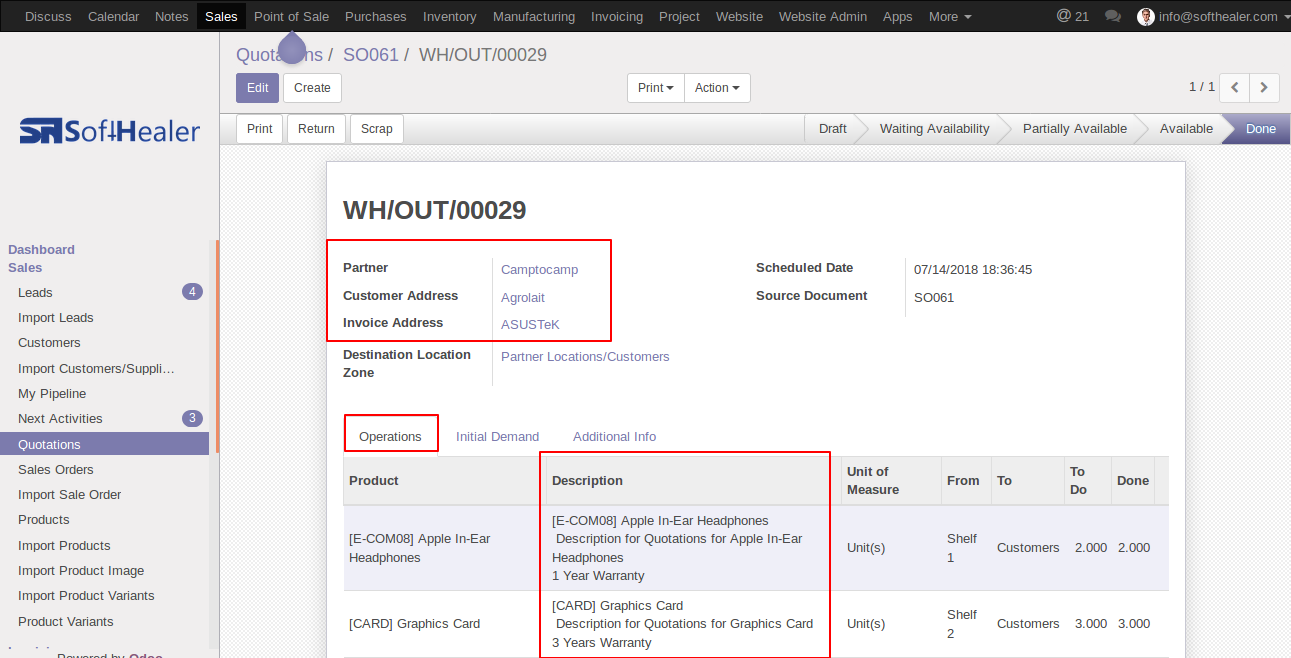Select the Sales menu

tap(221, 16)
